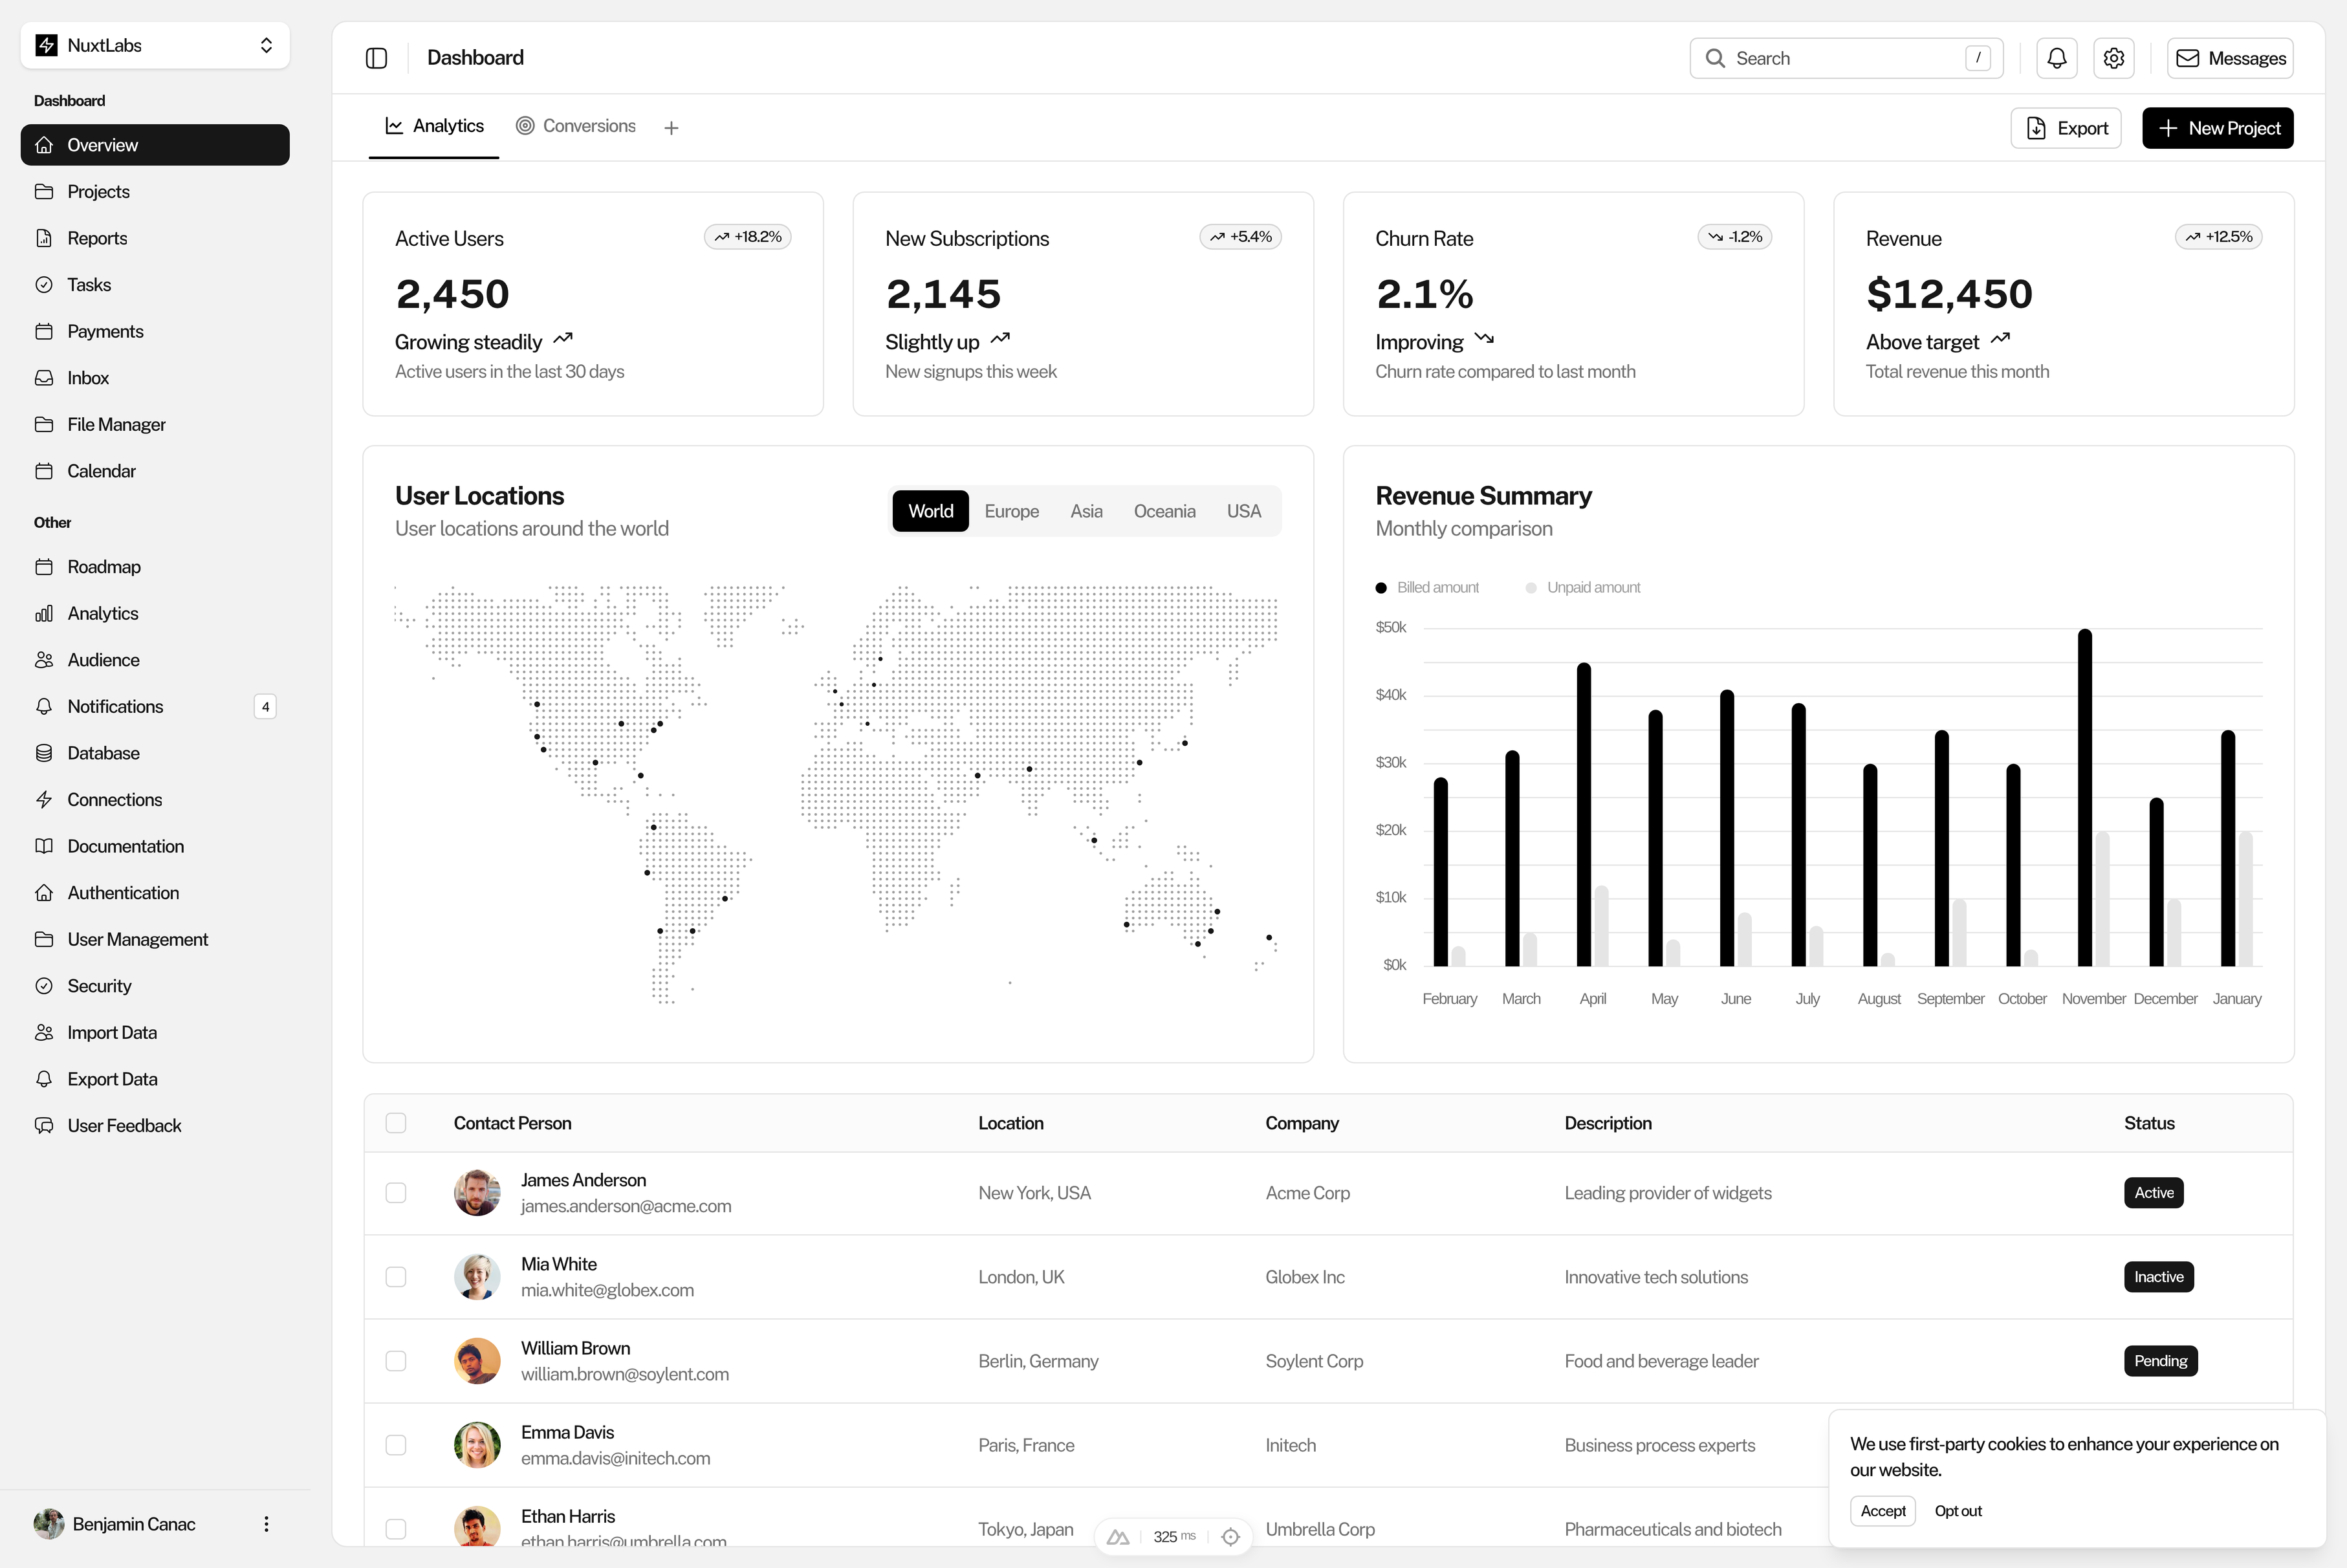Tick the checkbox for William Brown

point(396,1361)
